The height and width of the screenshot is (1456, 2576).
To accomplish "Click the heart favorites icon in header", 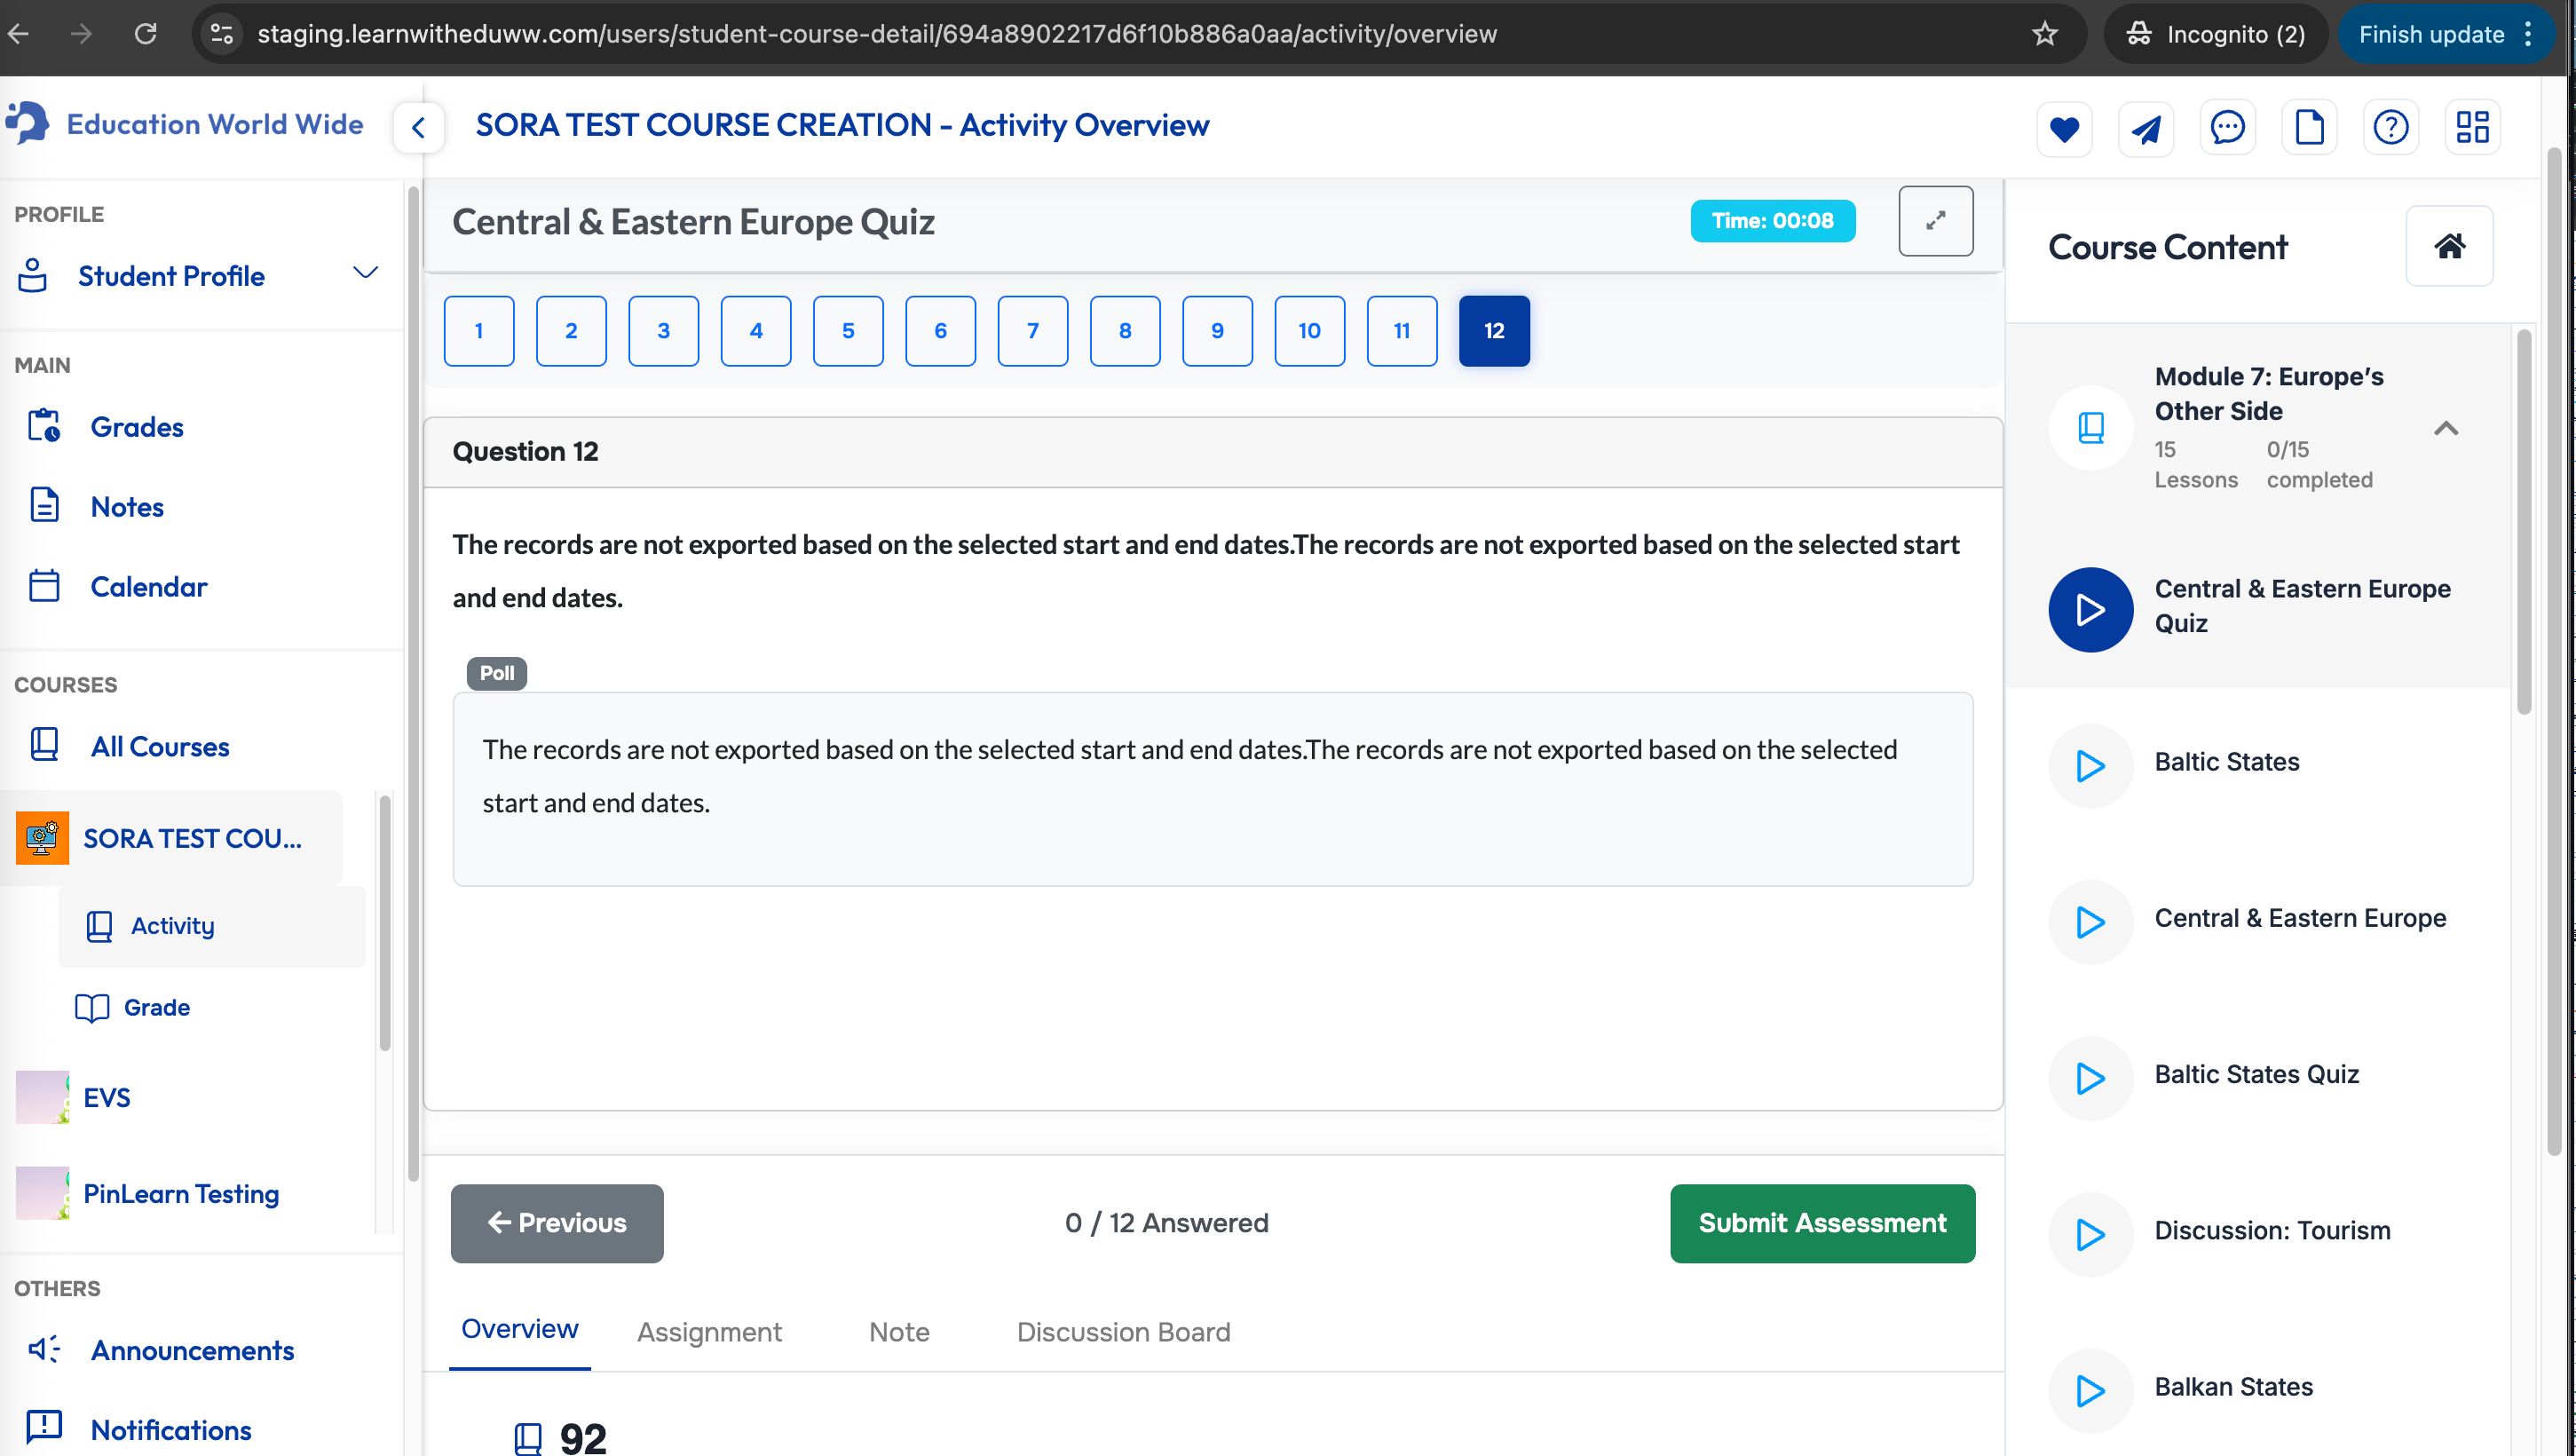I will click(2064, 128).
